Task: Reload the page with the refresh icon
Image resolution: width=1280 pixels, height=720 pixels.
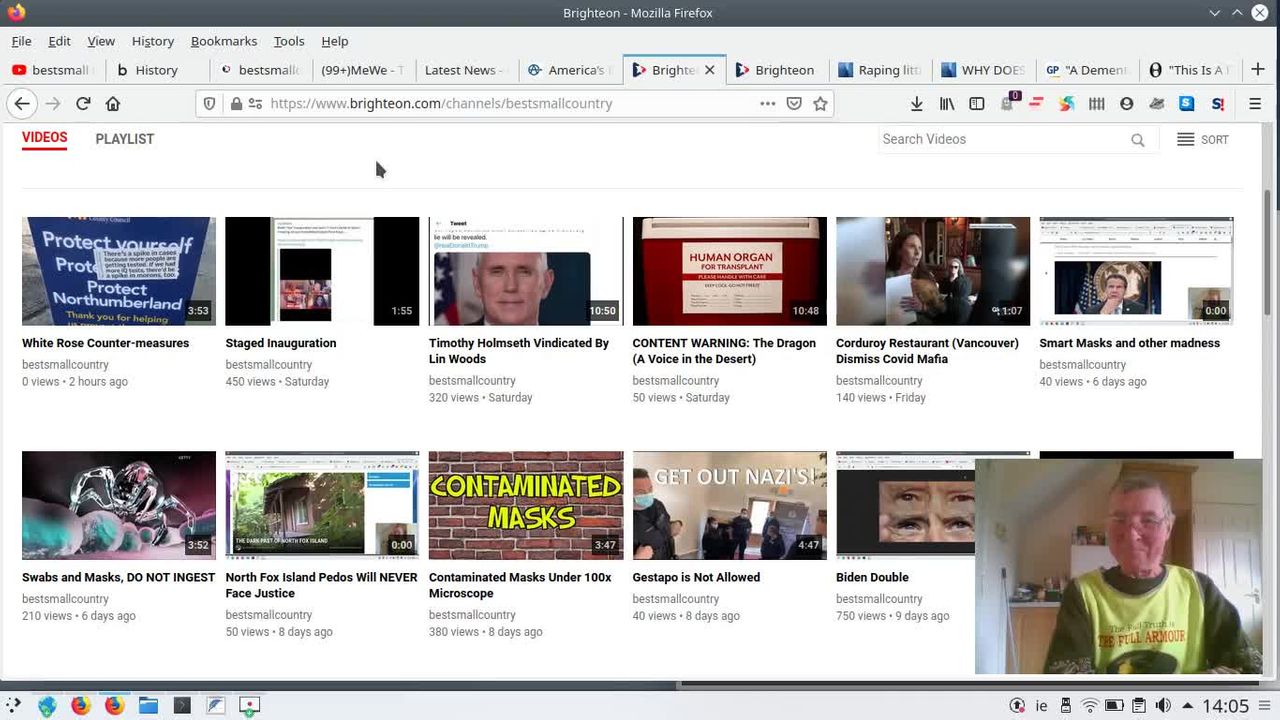Action: [83, 103]
